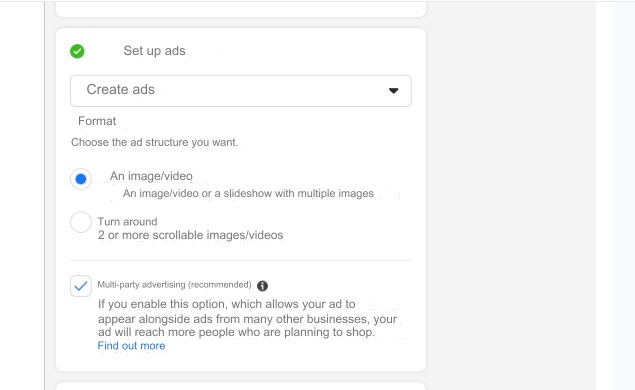The height and width of the screenshot is (390, 635).
Task: Uncheck Multi-party advertising checkbox
Action: pos(81,286)
